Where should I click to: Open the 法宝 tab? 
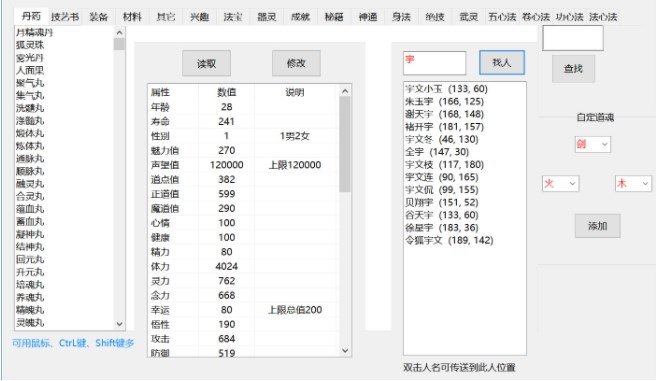click(233, 17)
